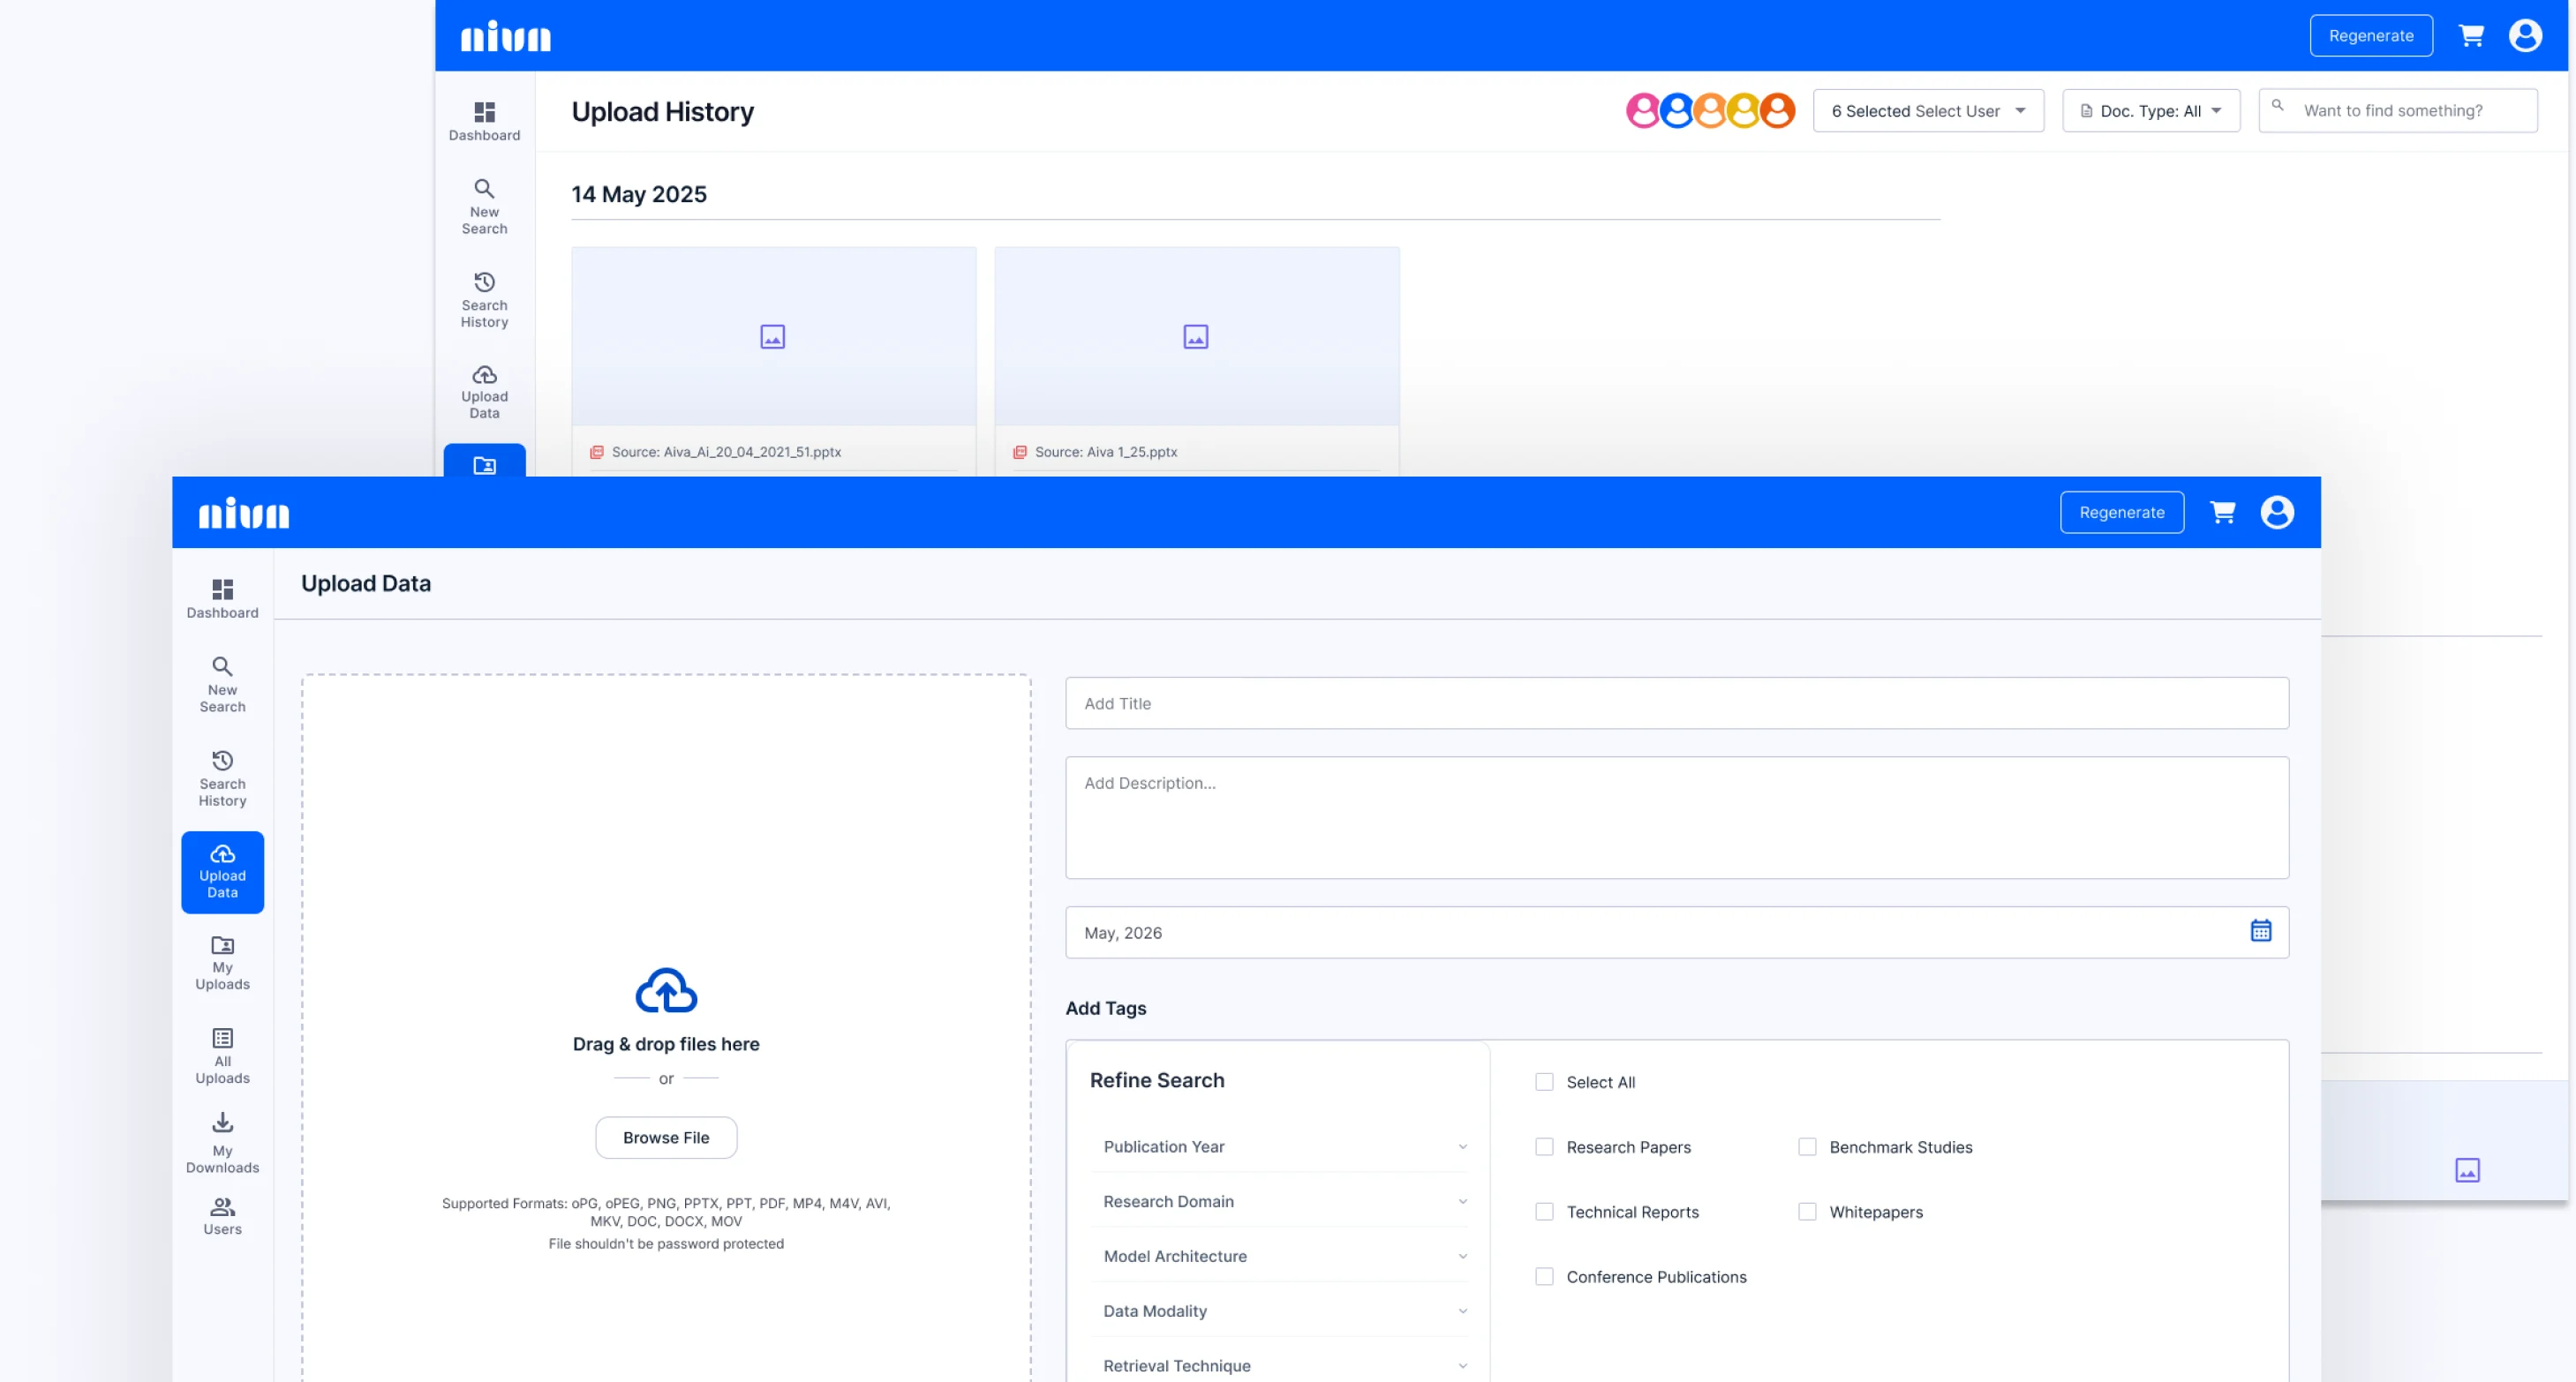Open calendar picker icon in date field
2576x1382 pixels.
[2260, 931]
